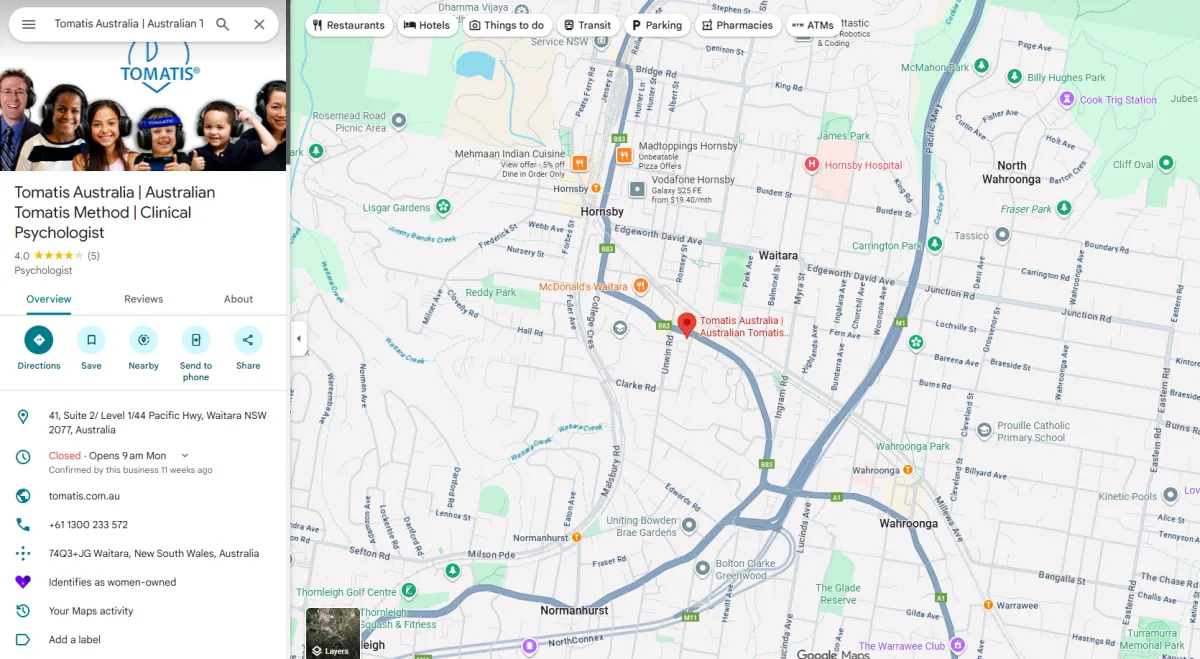Click Mehmaan Indian Cuisine restaurant marker
Screen dimensions: 1200x659
point(579,163)
